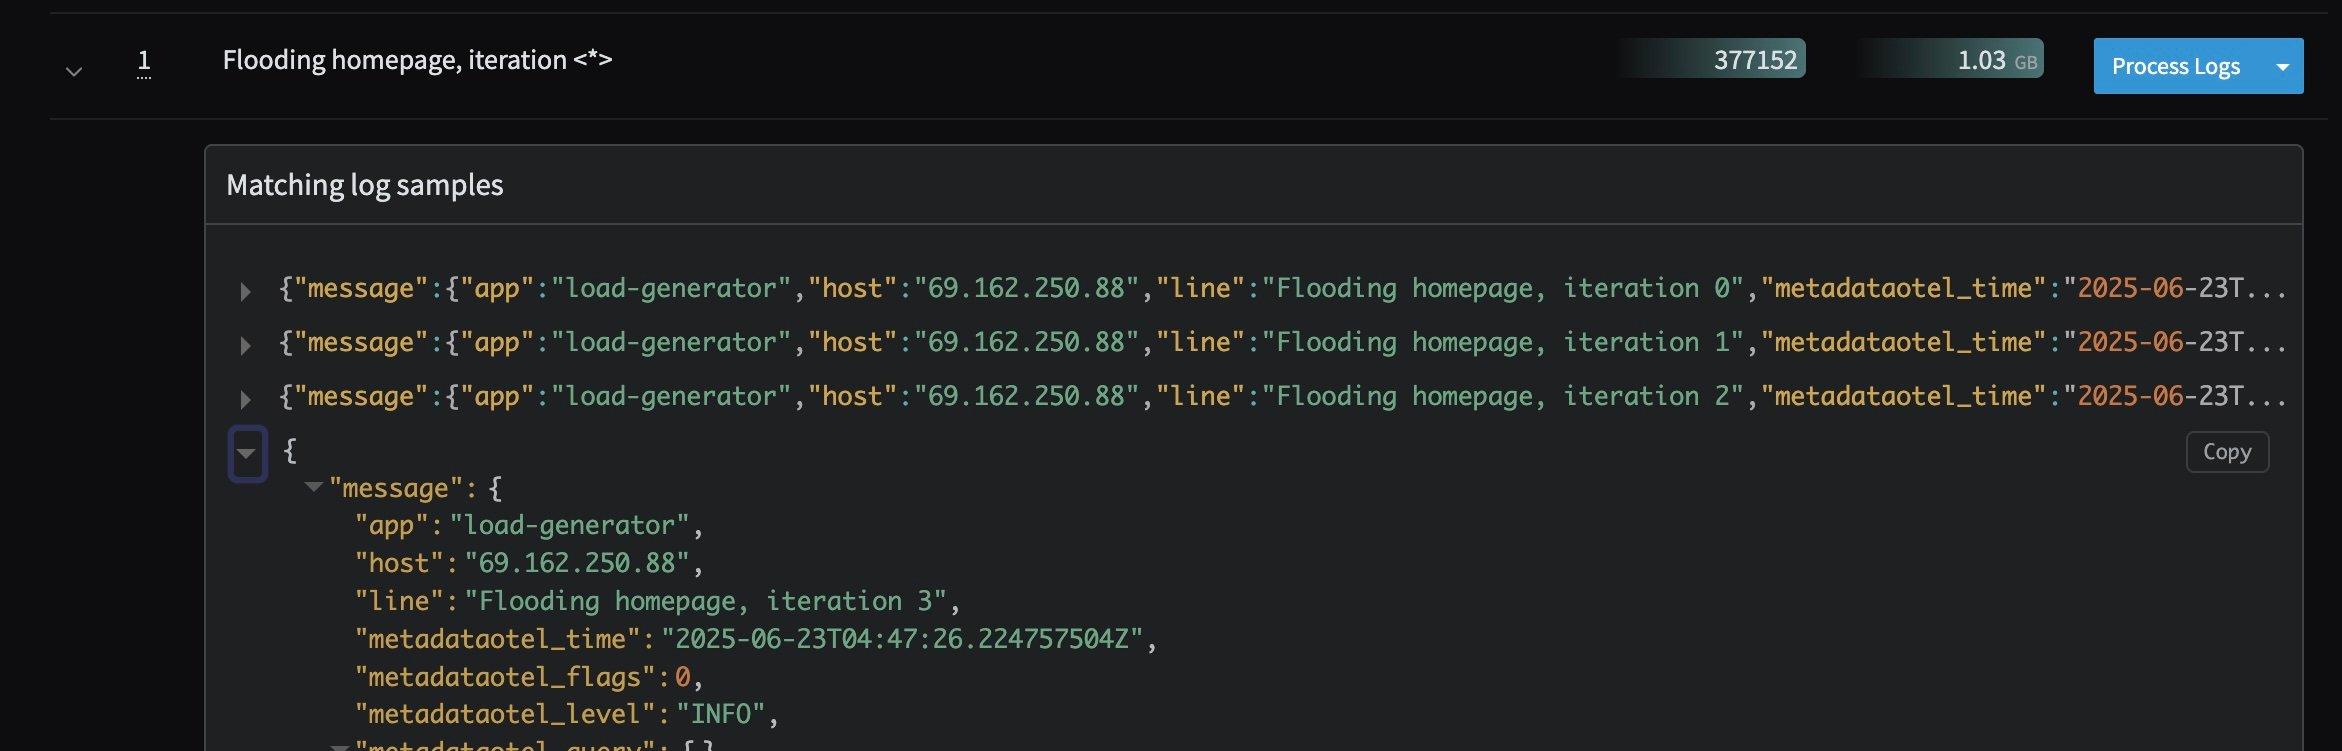Select the 'Flooding homepage, iteration <*>' pattern text
2342x751 pixels.
pos(417,60)
